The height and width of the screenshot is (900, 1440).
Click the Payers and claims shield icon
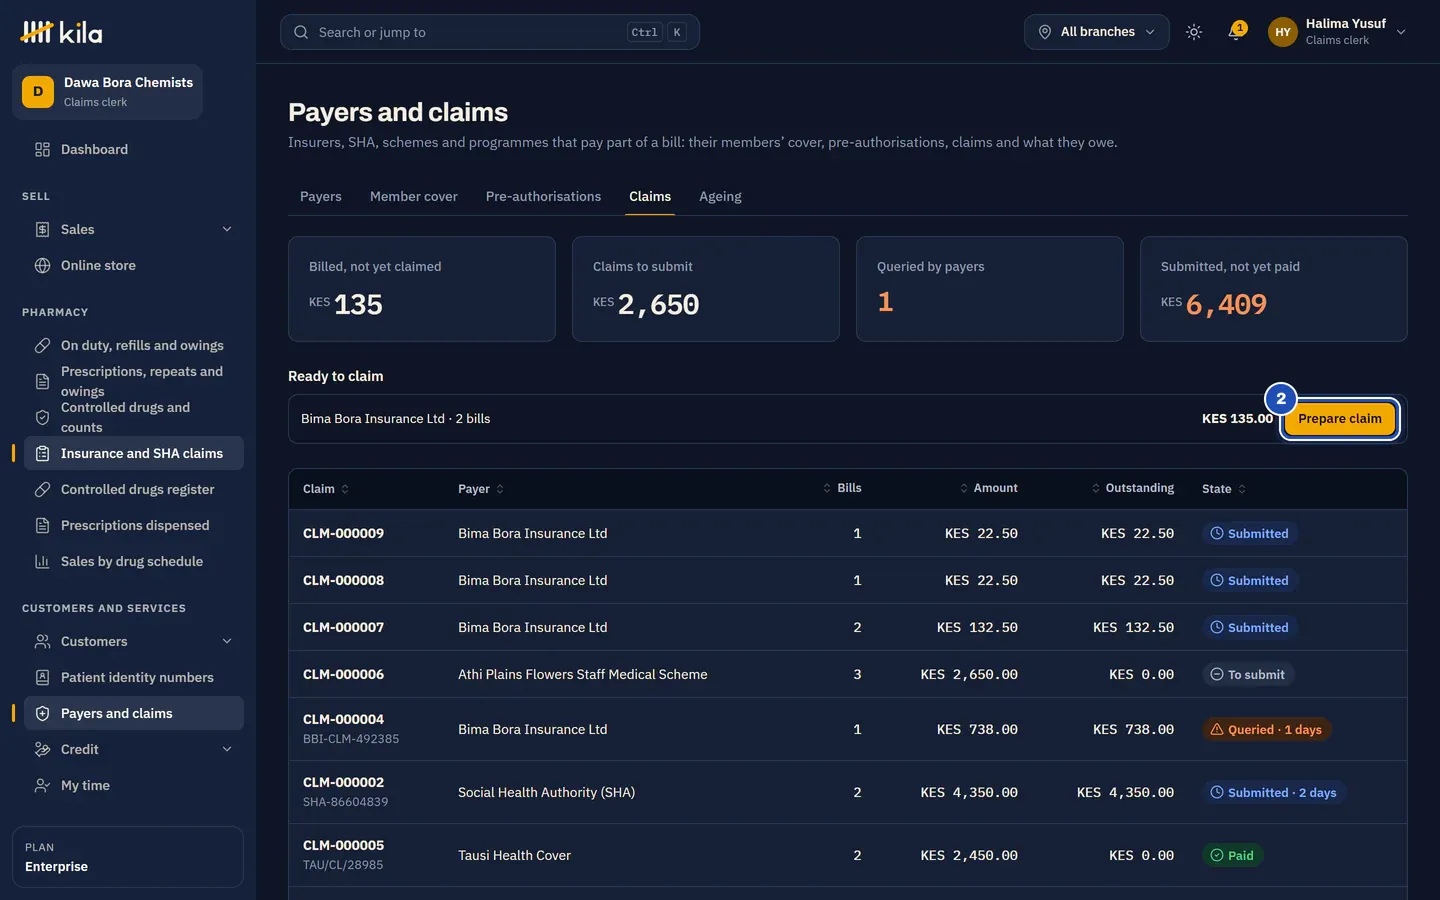point(42,713)
